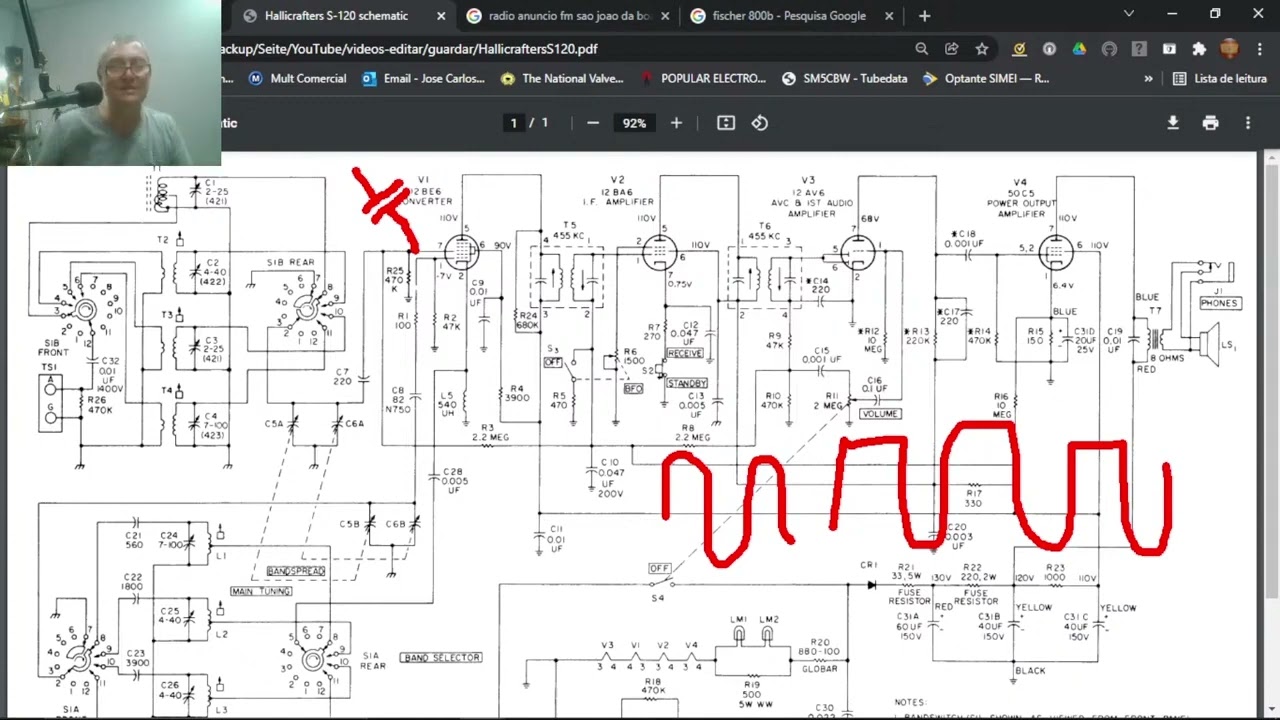Expand the tab search dropdown arrow
Screen dimensions: 1280x720
click(x=1129, y=14)
